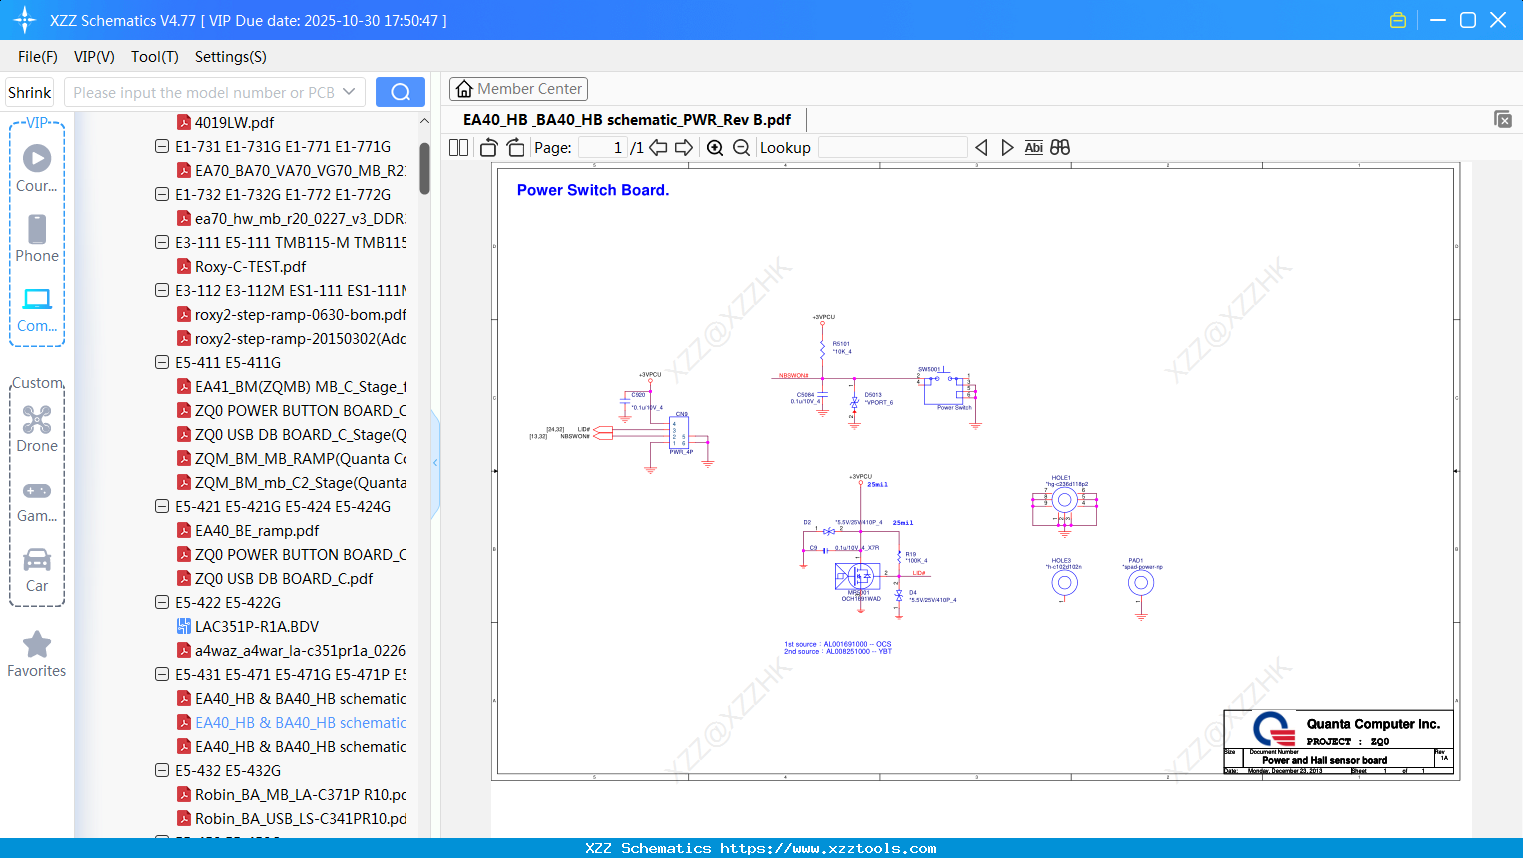Open the File(F) menu
Screen dimensions: 1523x858
[x=38, y=57]
